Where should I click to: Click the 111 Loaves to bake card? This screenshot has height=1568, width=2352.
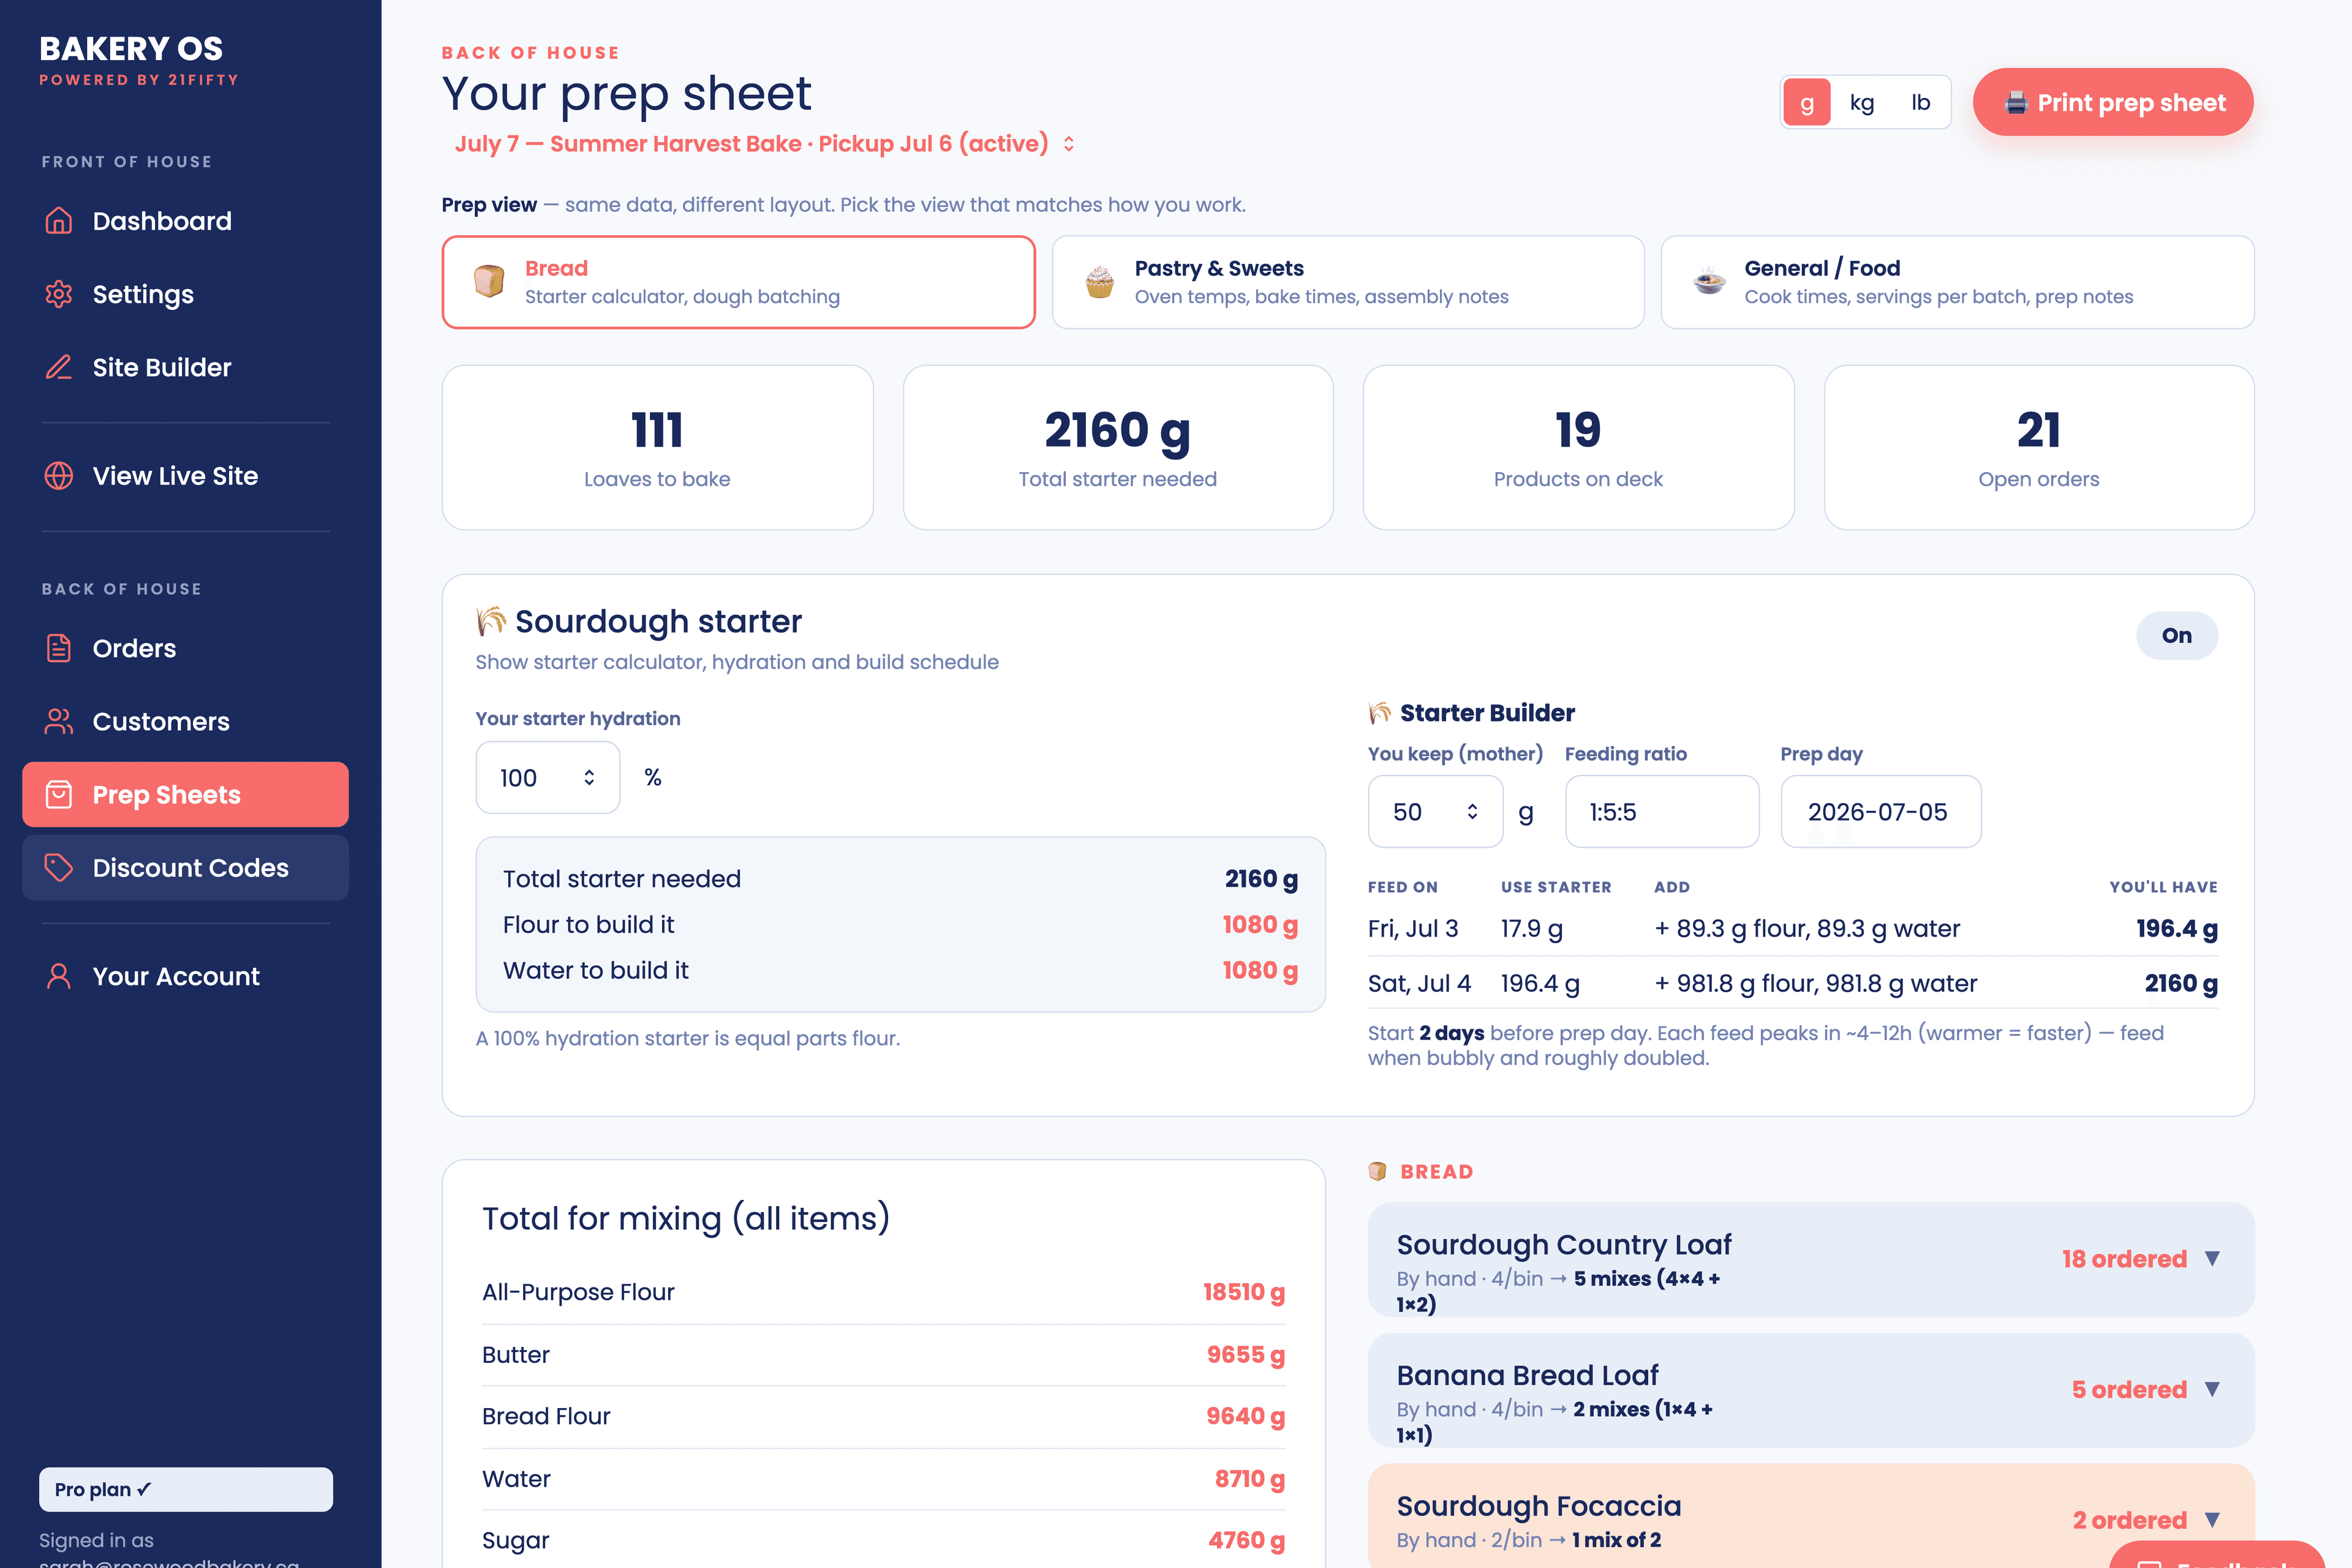point(657,447)
